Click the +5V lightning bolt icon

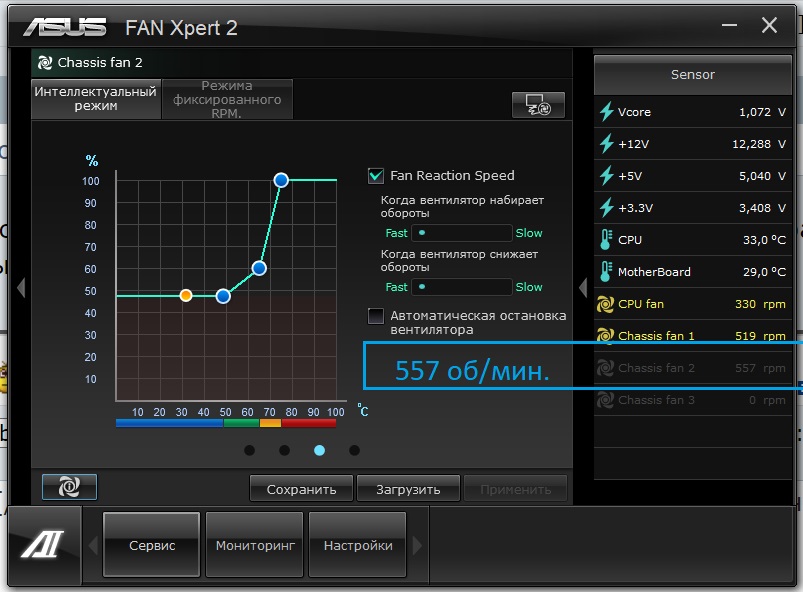pos(607,176)
